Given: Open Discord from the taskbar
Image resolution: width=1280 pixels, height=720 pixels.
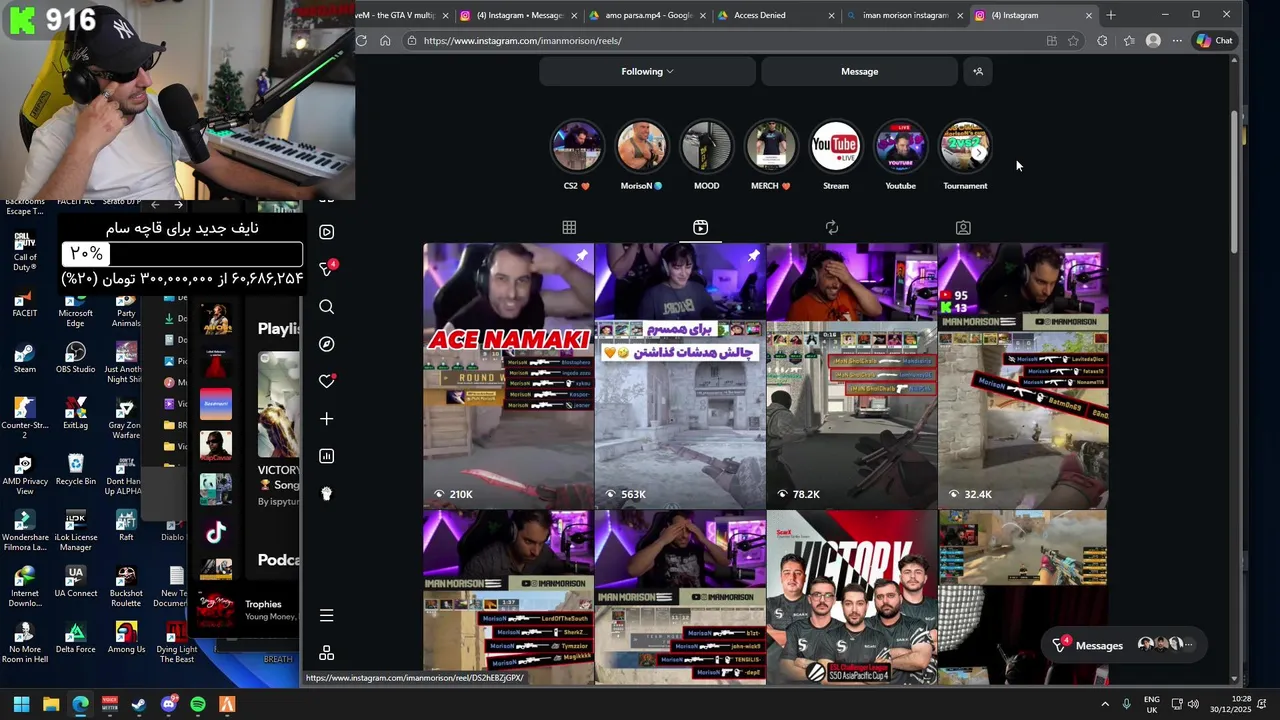Looking at the screenshot, I should point(169,704).
